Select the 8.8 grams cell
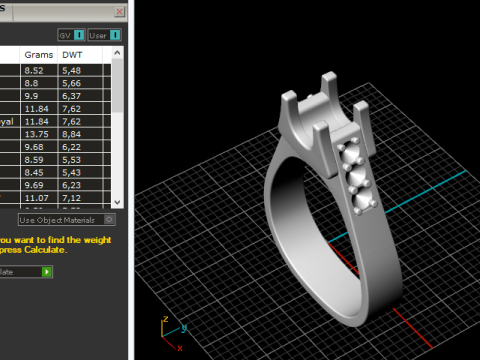 (39, 83)
